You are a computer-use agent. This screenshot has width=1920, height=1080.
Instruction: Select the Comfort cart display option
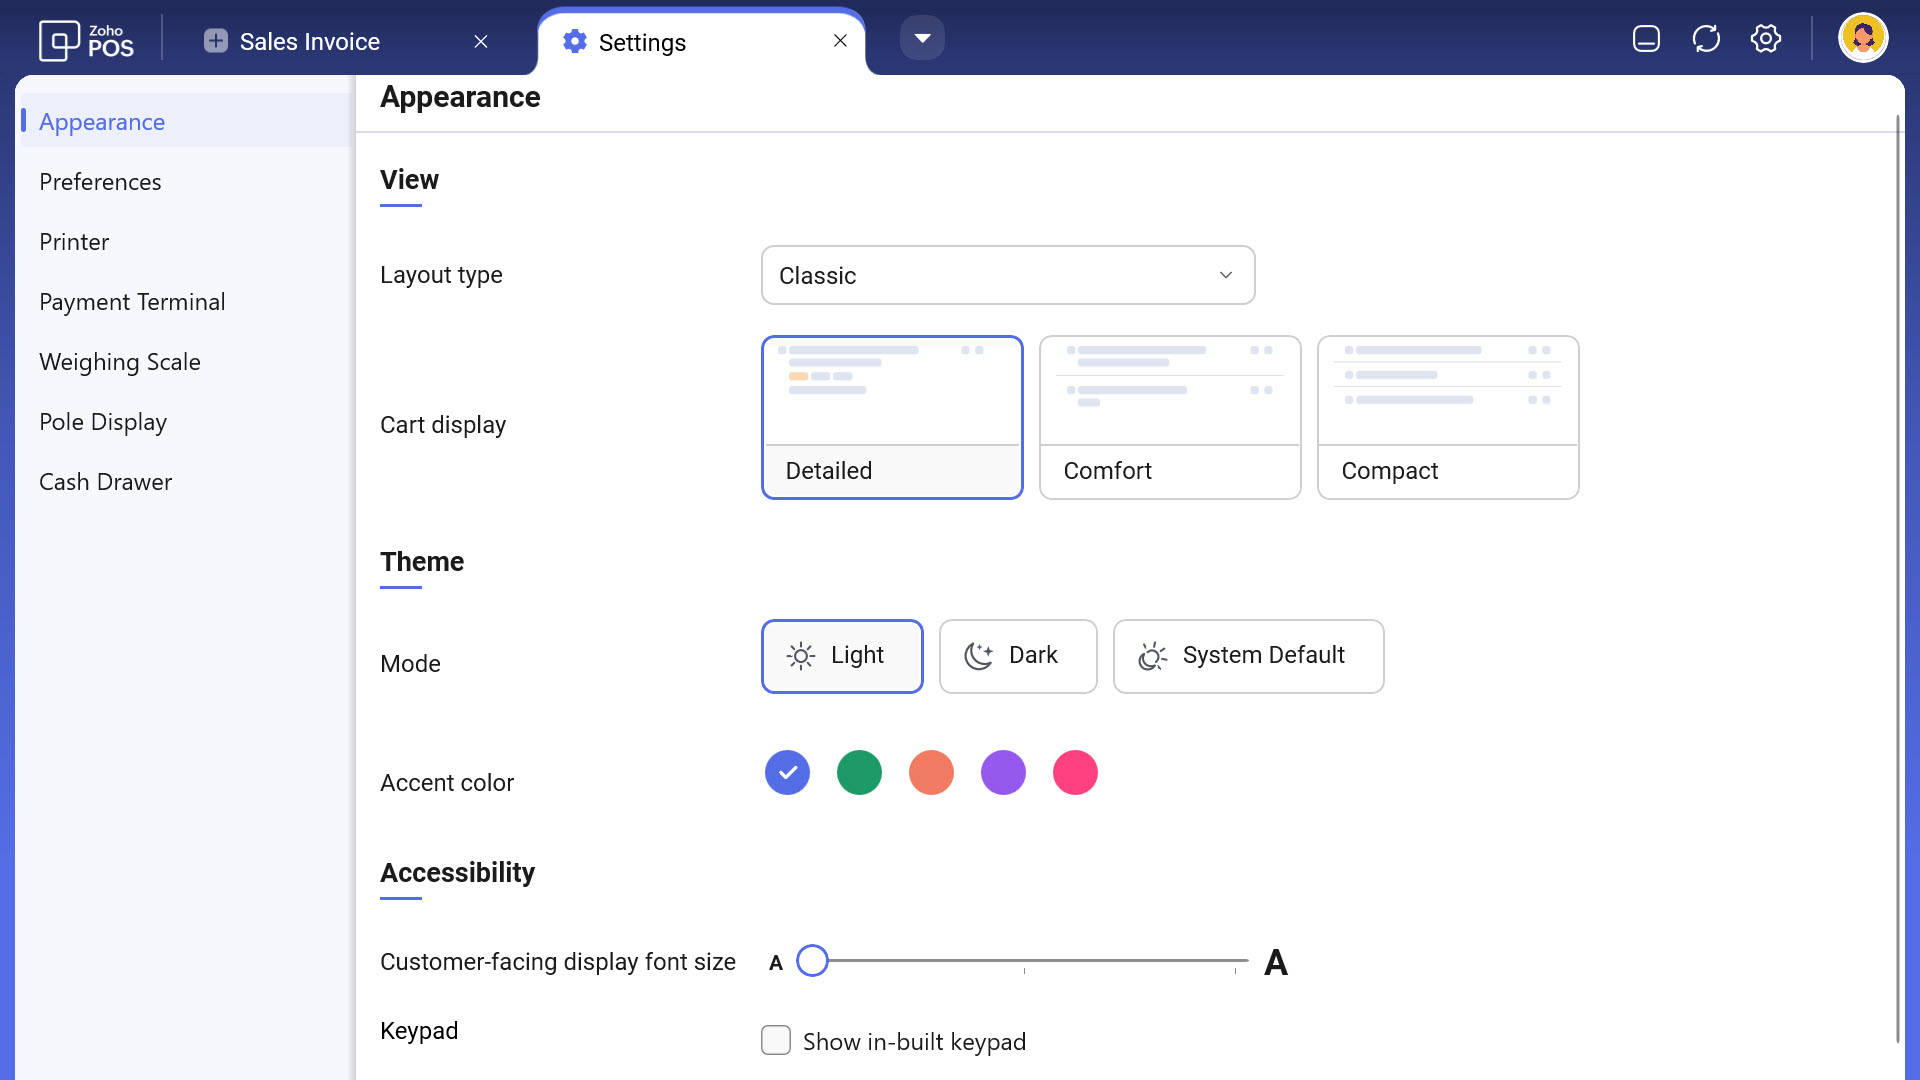point(1169,417)
